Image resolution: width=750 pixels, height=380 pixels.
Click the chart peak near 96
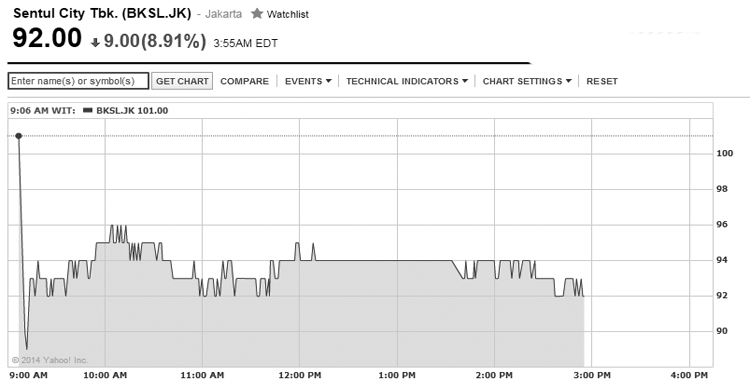coord(119,225)
